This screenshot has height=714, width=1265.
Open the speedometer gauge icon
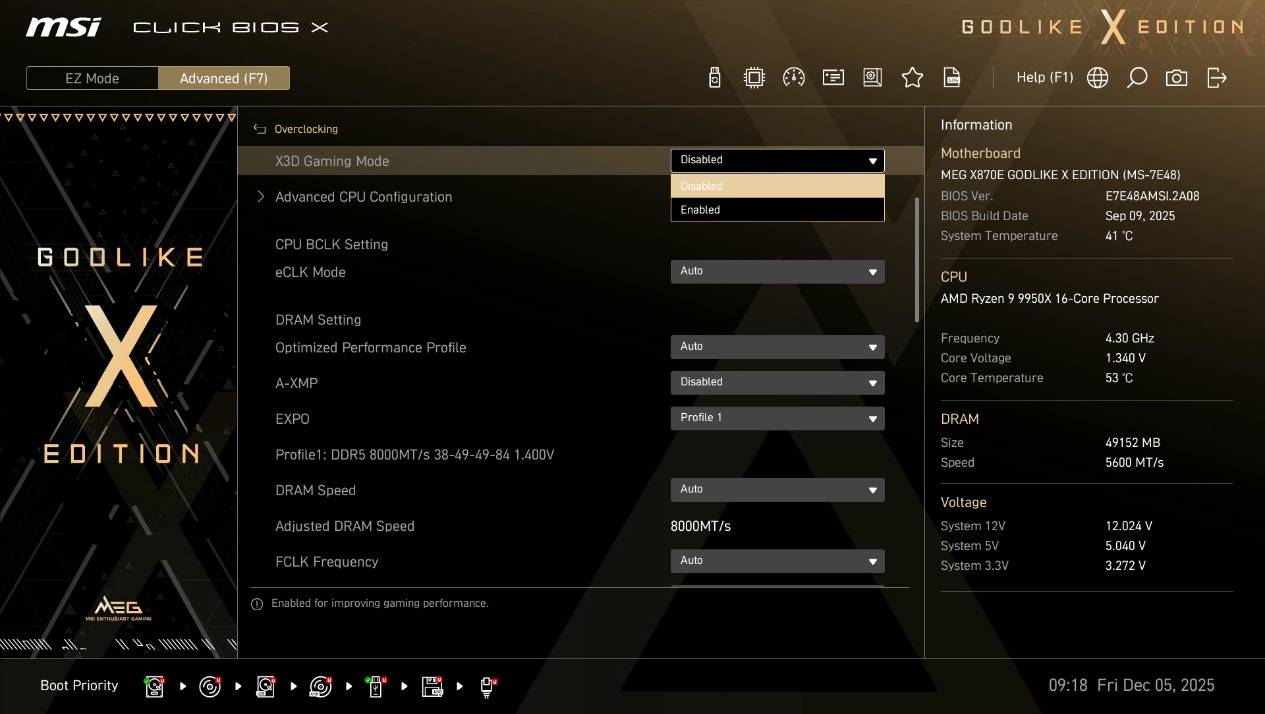794,78
